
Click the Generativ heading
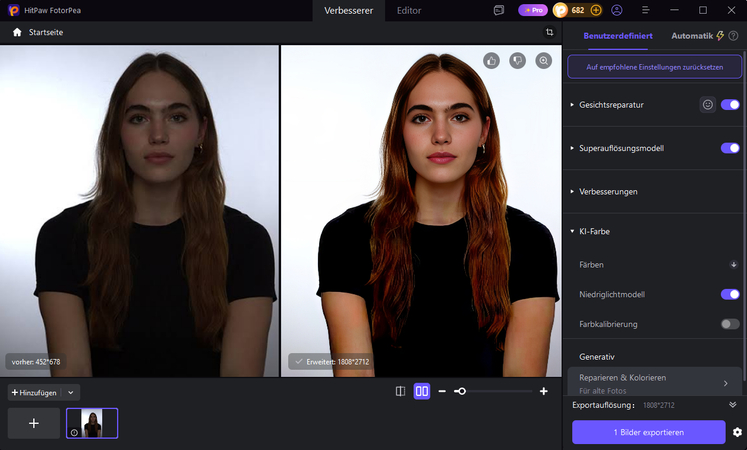pos(597,357)
